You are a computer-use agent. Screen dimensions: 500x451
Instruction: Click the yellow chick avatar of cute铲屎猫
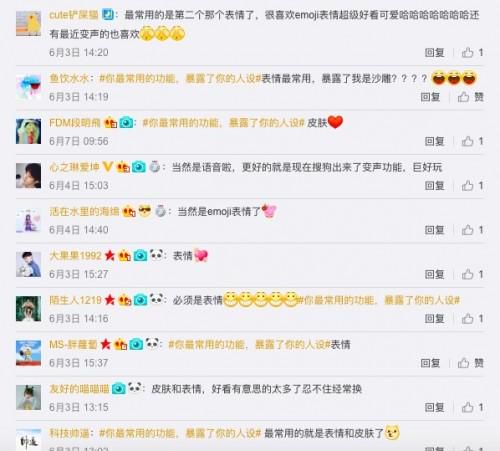pos(29,23)
